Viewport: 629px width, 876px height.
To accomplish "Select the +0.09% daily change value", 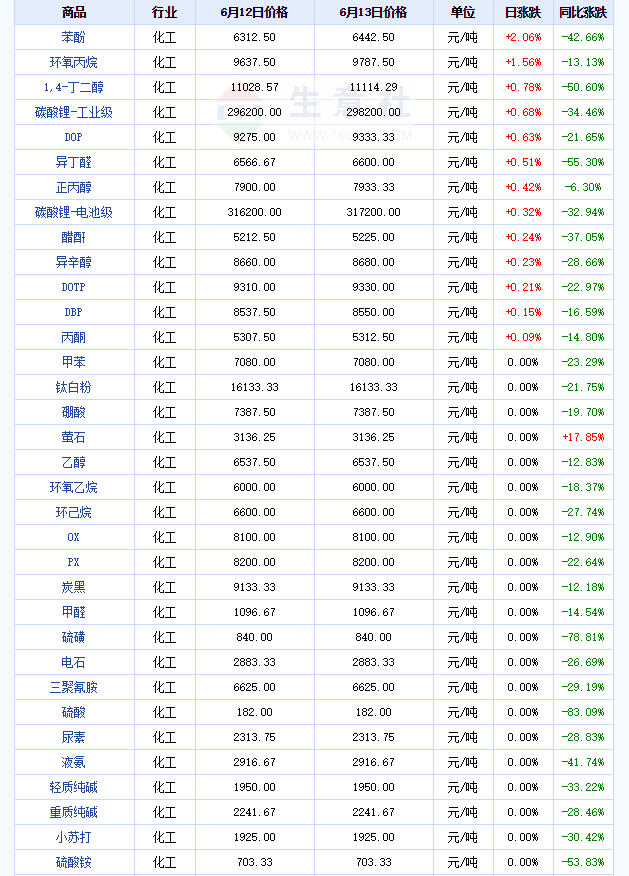I will pyautogui.click(x=523, y=337).
